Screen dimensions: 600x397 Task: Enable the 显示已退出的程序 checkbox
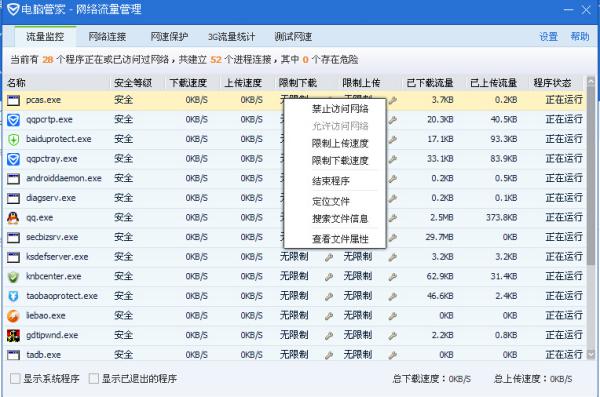(x=93, y=379)
